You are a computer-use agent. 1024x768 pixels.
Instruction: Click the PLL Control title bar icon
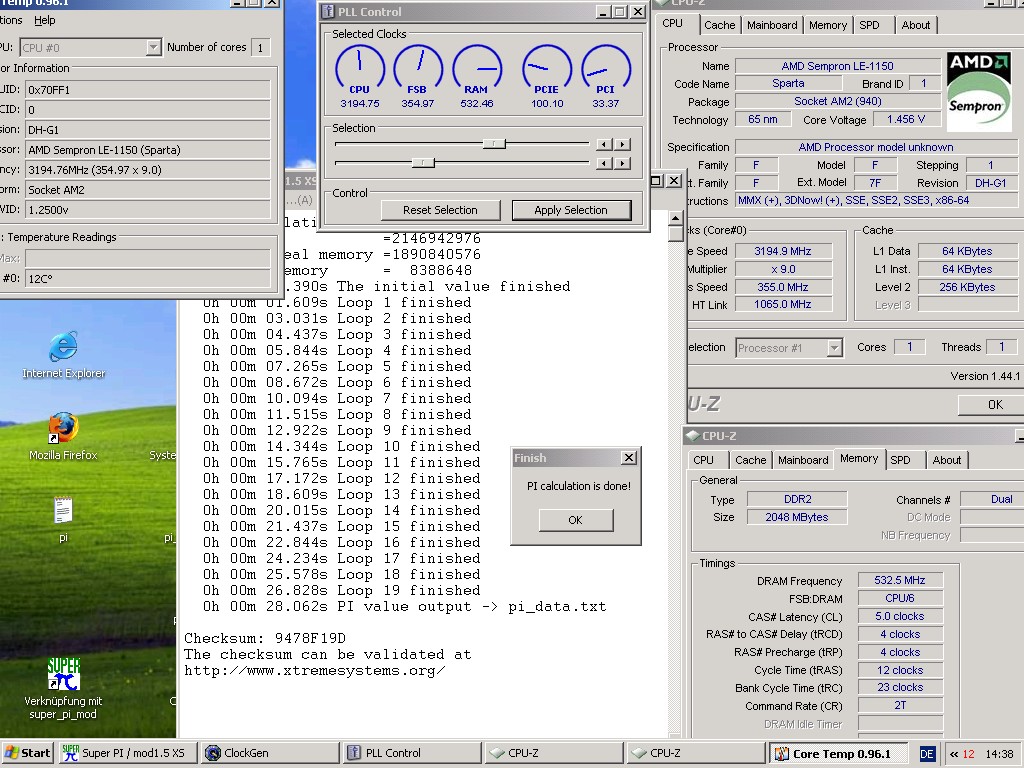[x=328, y=12]
